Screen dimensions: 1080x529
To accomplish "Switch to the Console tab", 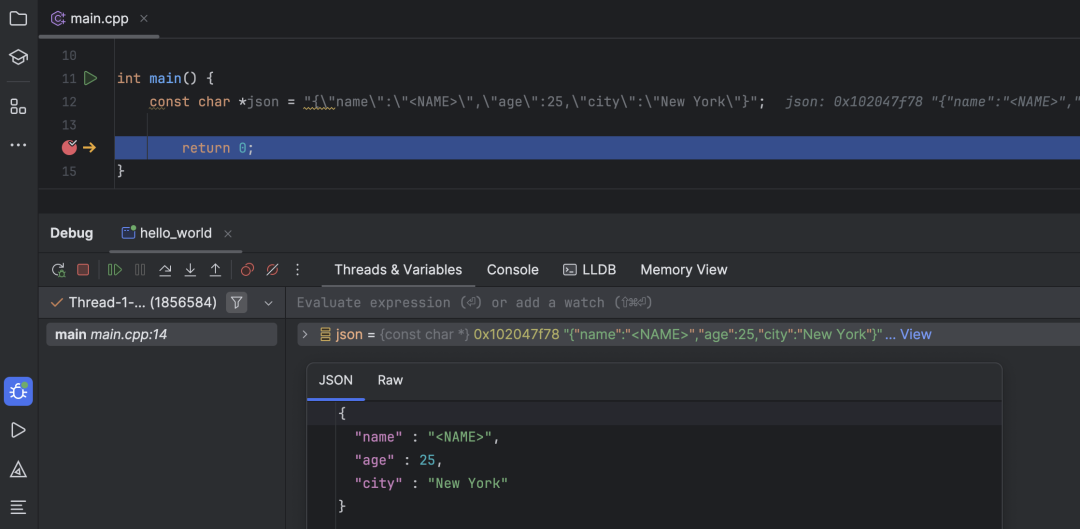I will point(512,270).
